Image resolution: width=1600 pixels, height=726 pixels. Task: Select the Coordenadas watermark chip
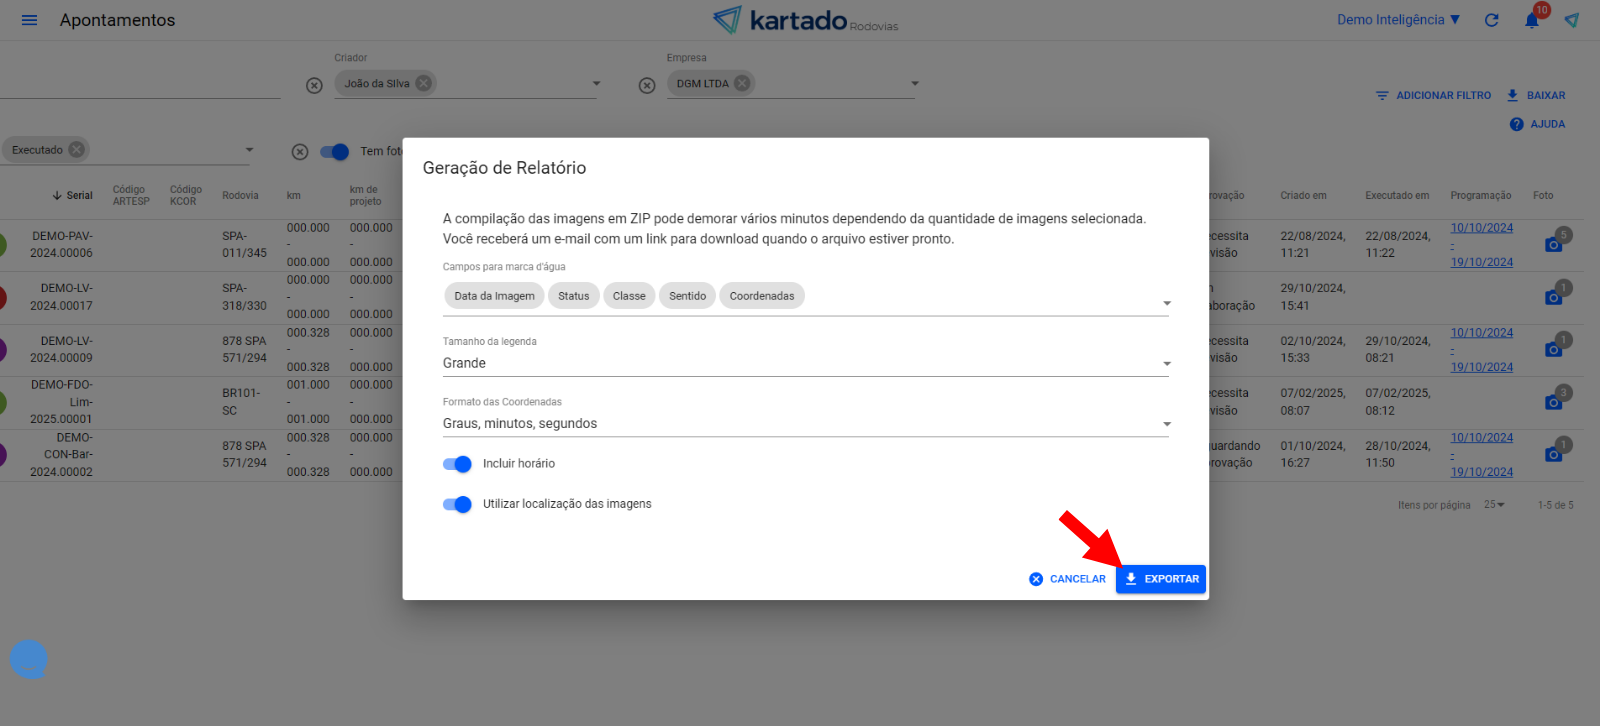[x=761, y=296]
